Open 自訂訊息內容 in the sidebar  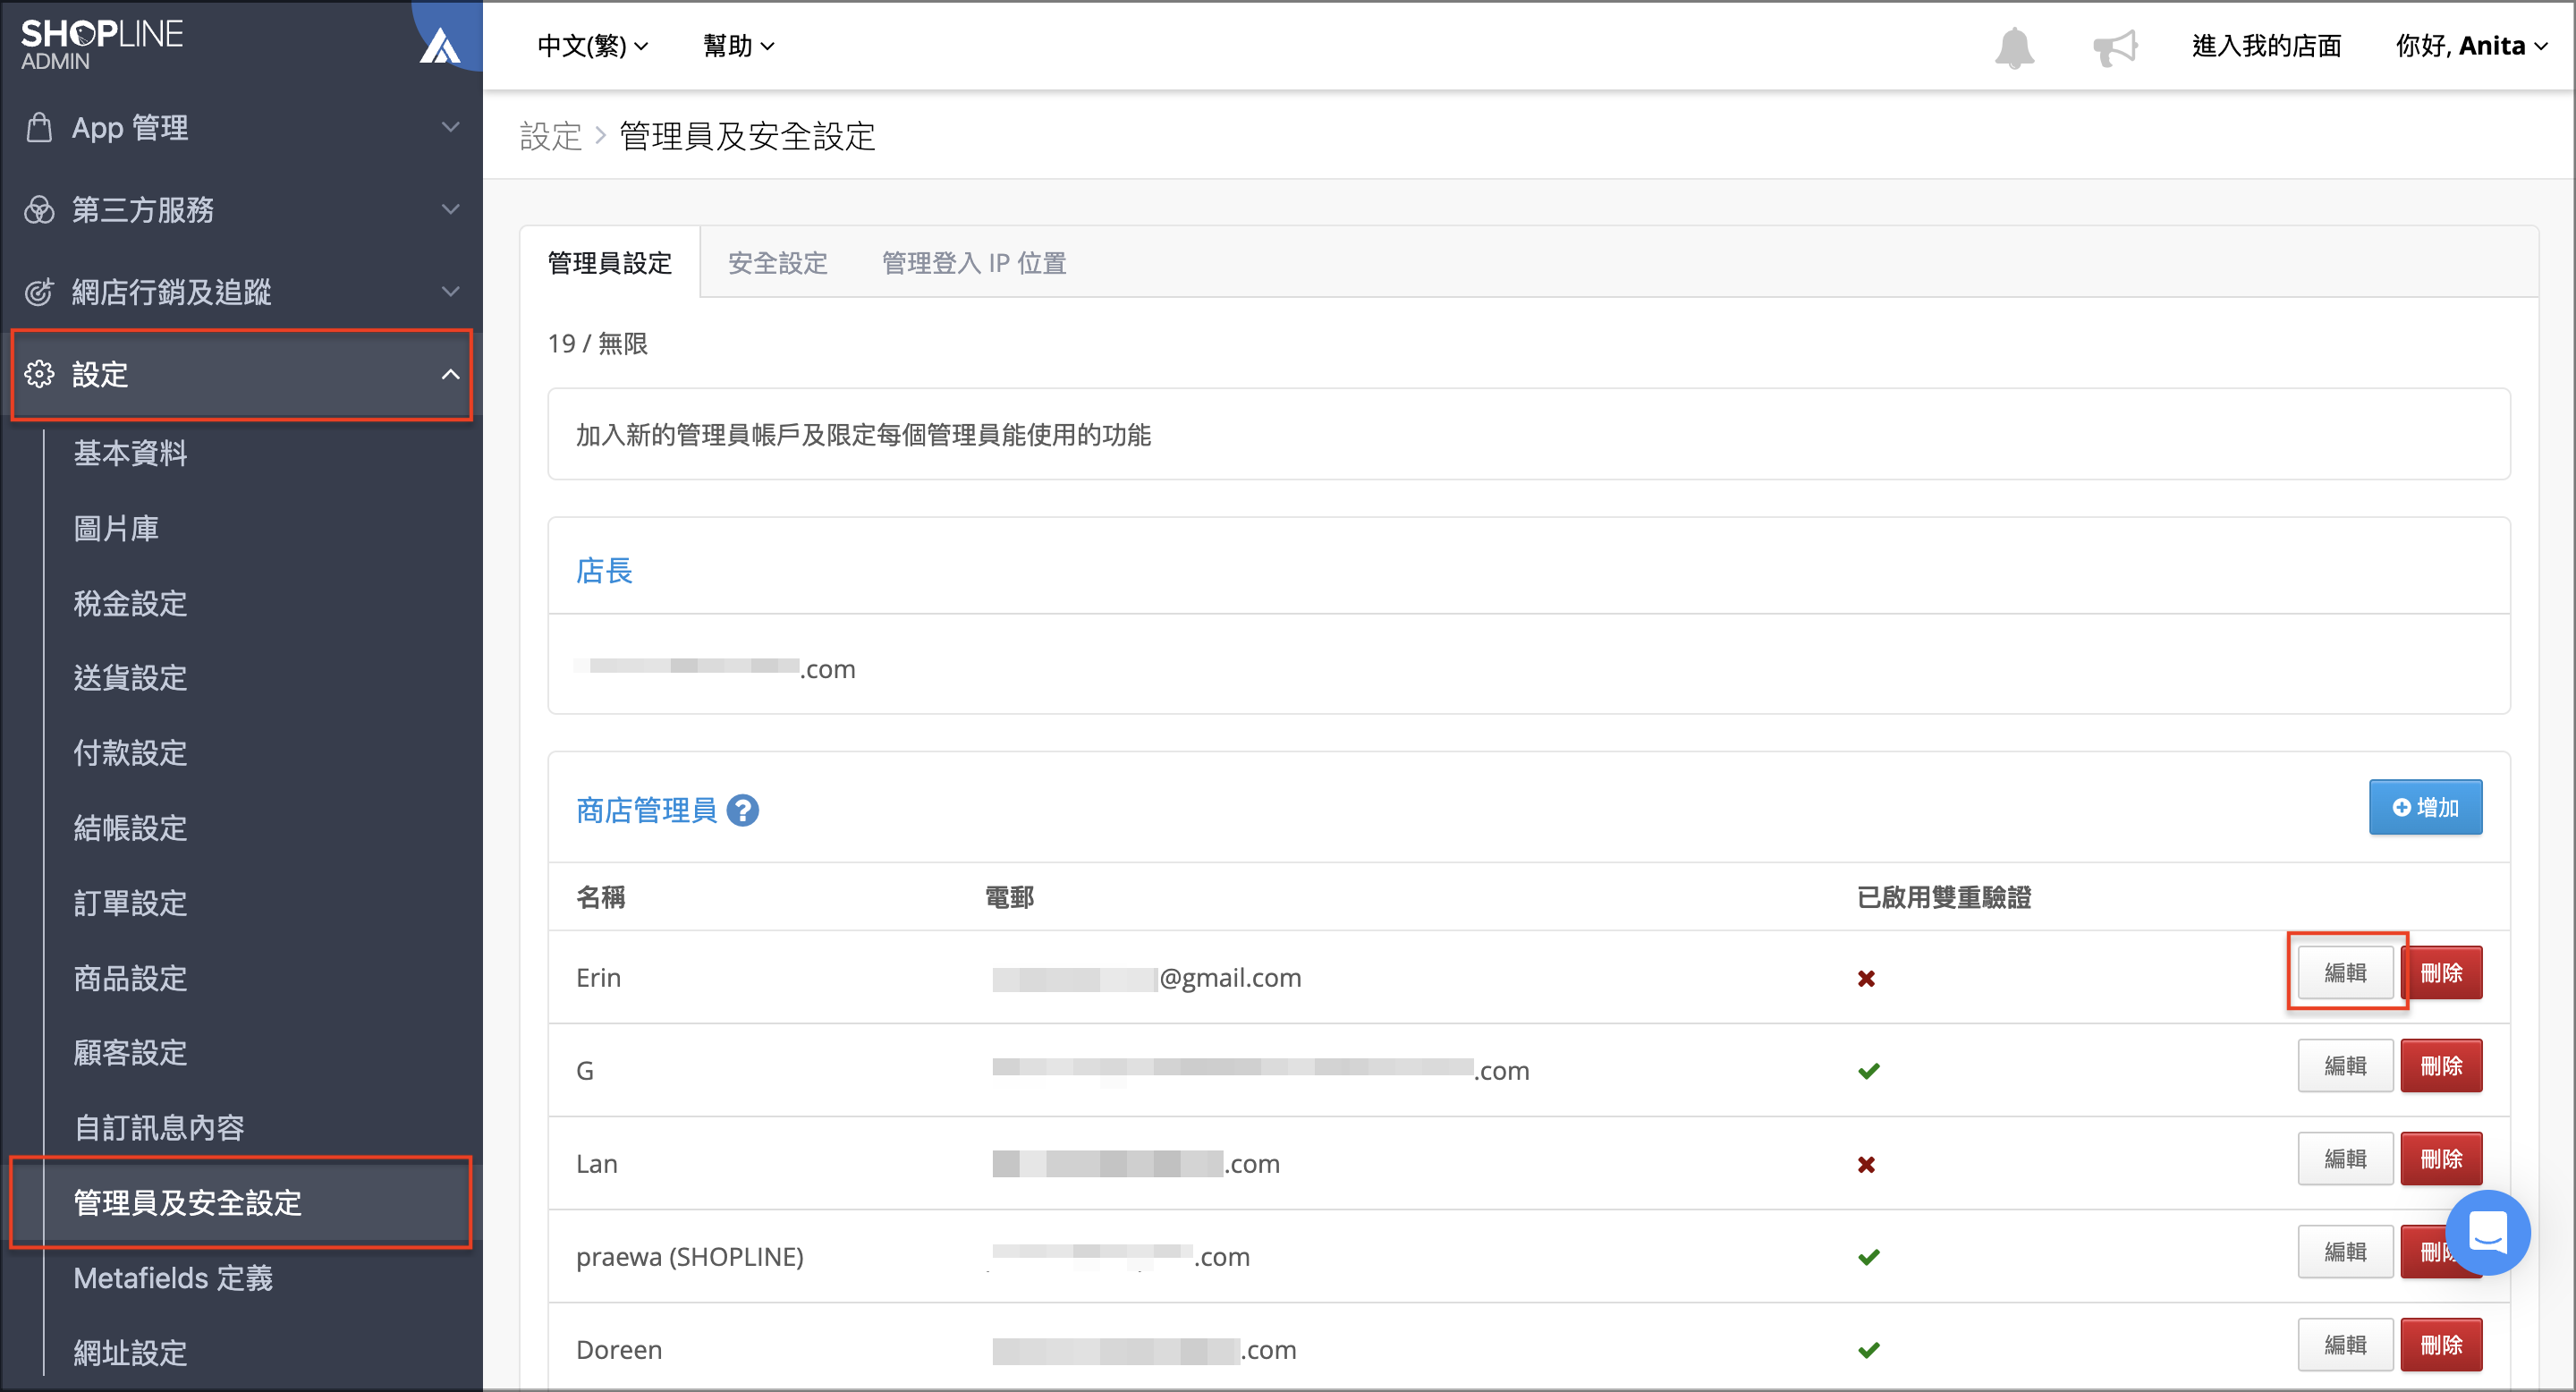(159, 1128)
